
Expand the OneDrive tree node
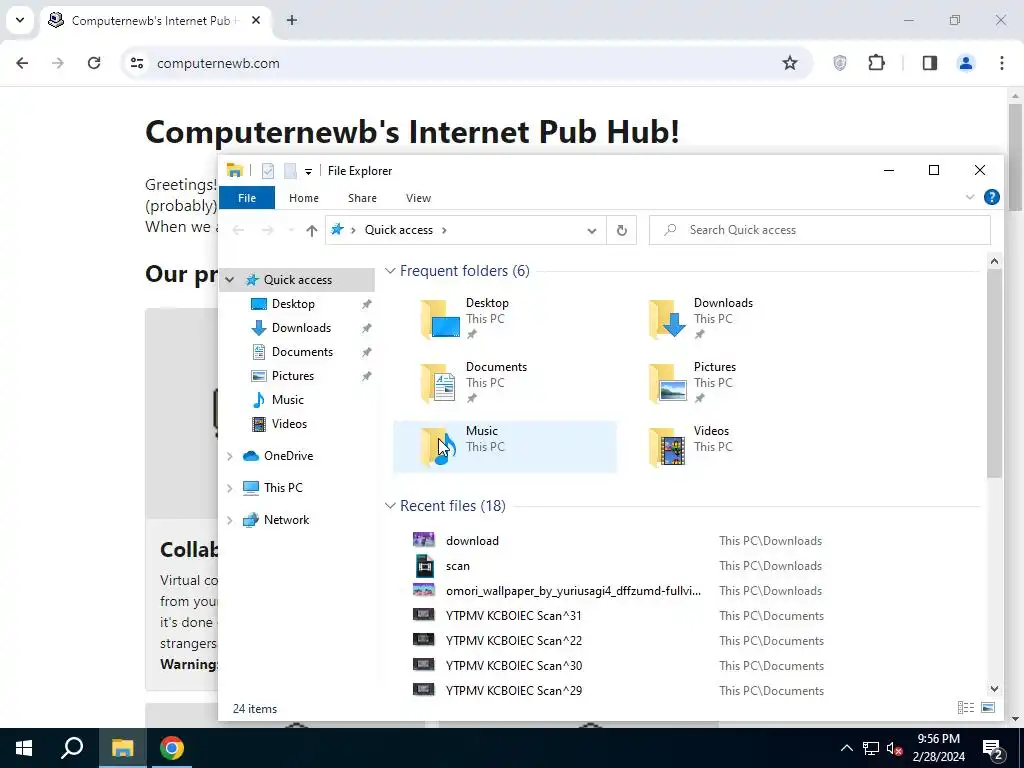230,456
